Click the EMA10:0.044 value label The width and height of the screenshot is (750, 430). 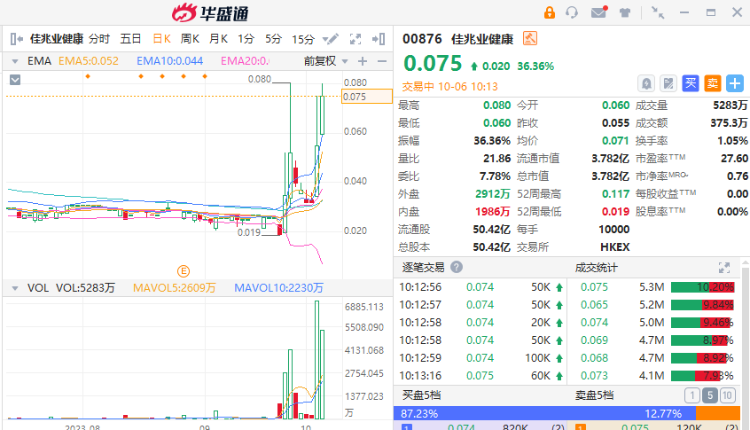tap(170, 61)
